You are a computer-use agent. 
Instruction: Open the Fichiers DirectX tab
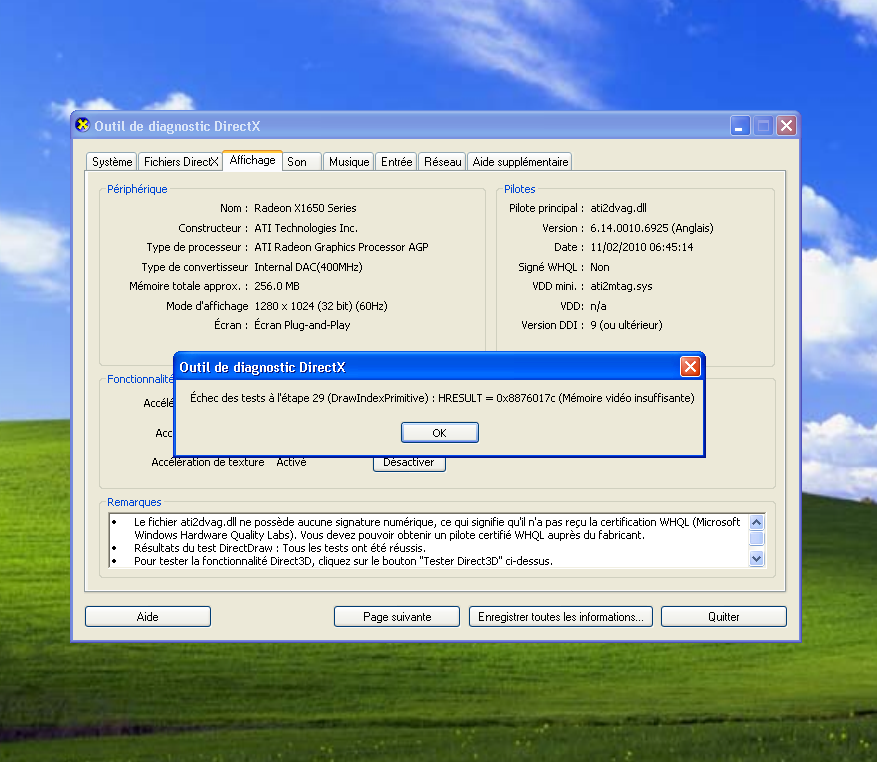[x=181, y=162]
